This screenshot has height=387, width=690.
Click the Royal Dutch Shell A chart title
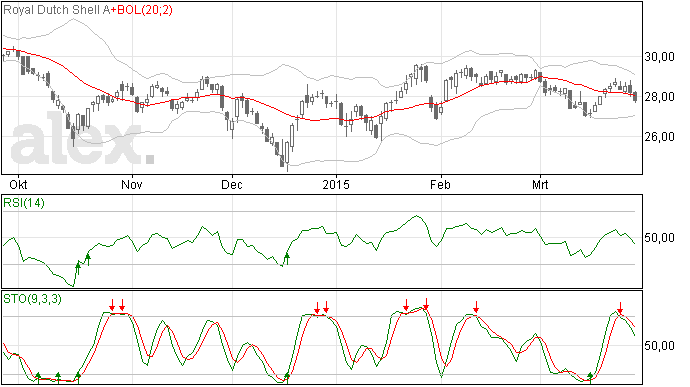56,10
